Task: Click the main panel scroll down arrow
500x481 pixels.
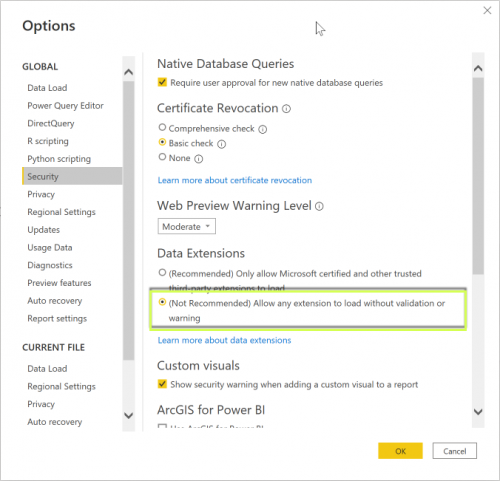Action: tap(478, 412)
